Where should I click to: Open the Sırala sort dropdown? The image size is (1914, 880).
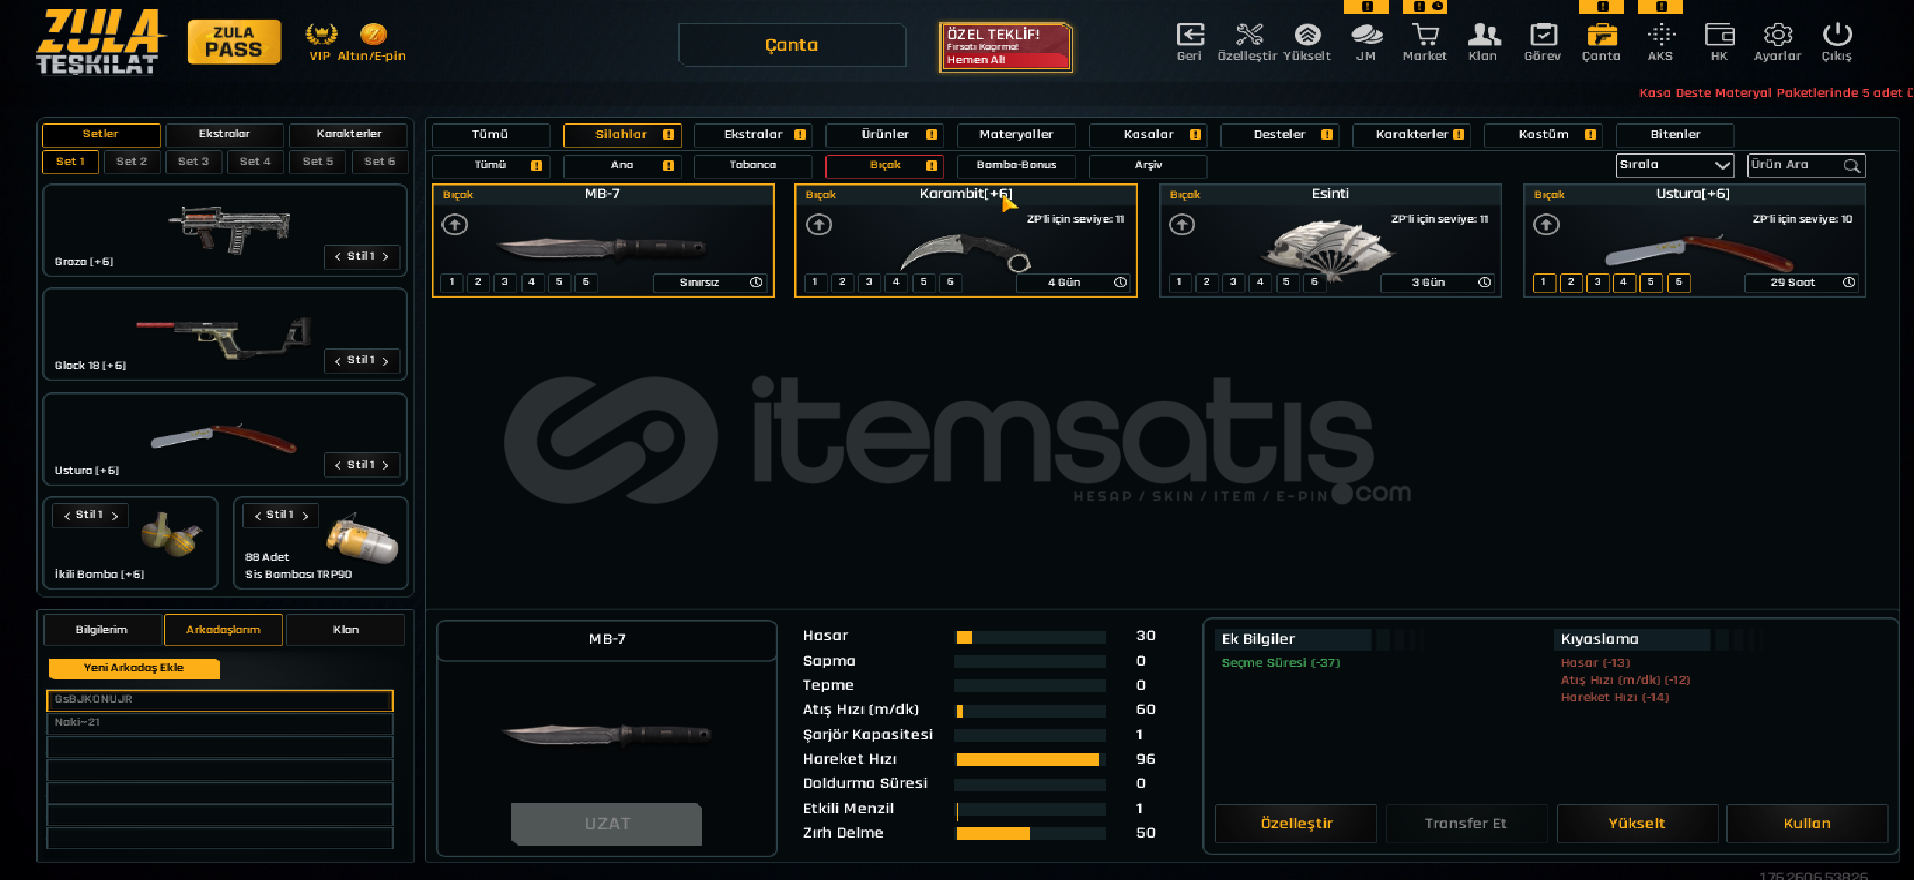coord(1675,165)
